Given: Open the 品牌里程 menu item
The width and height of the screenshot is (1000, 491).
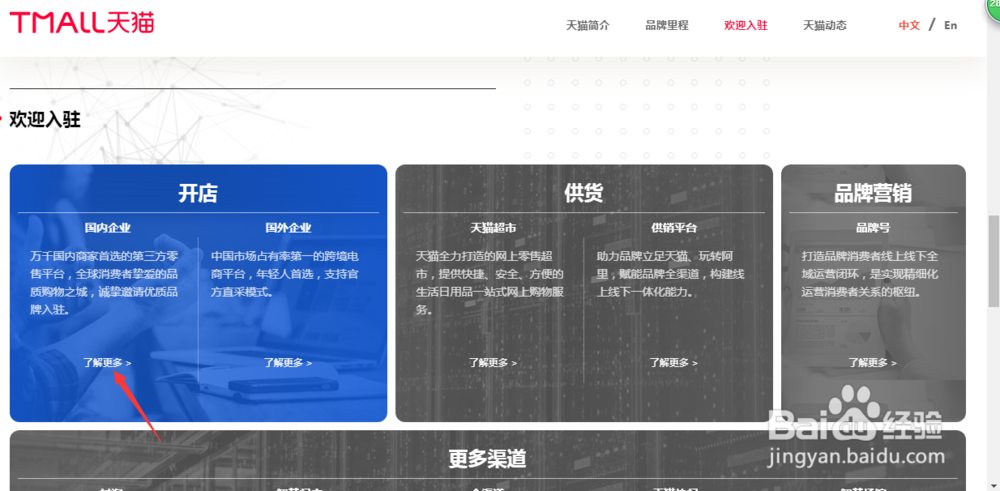Looking at the screenshot, I should point(666,26).
